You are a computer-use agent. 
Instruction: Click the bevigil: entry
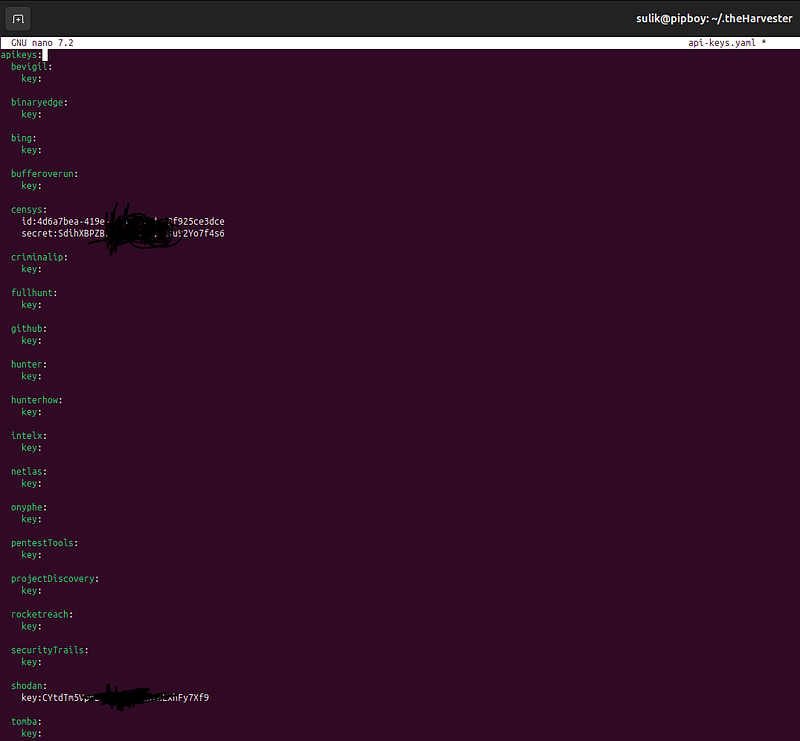point(32,66)
